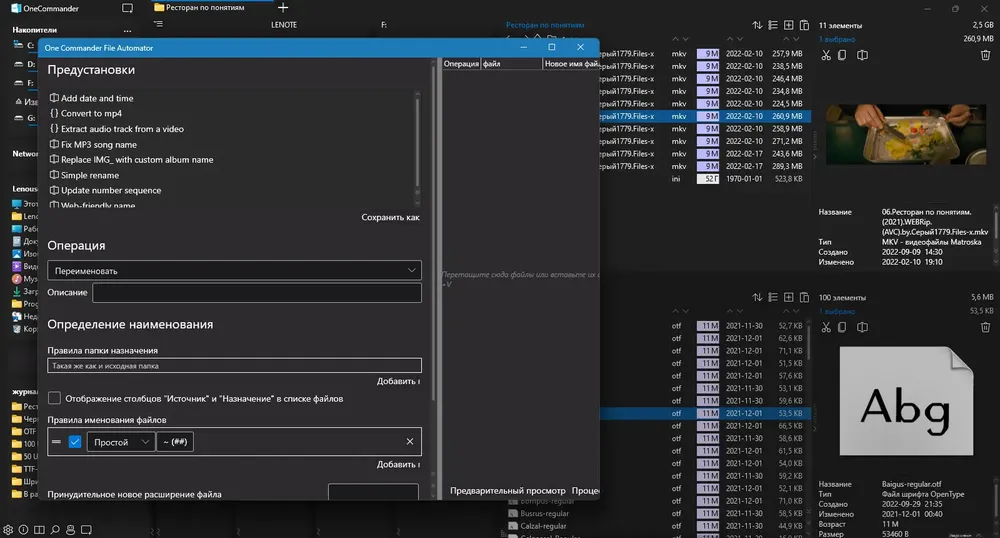Toggle dual-pane layout icon in bottom bar
1000x538 pixels.
39,530
